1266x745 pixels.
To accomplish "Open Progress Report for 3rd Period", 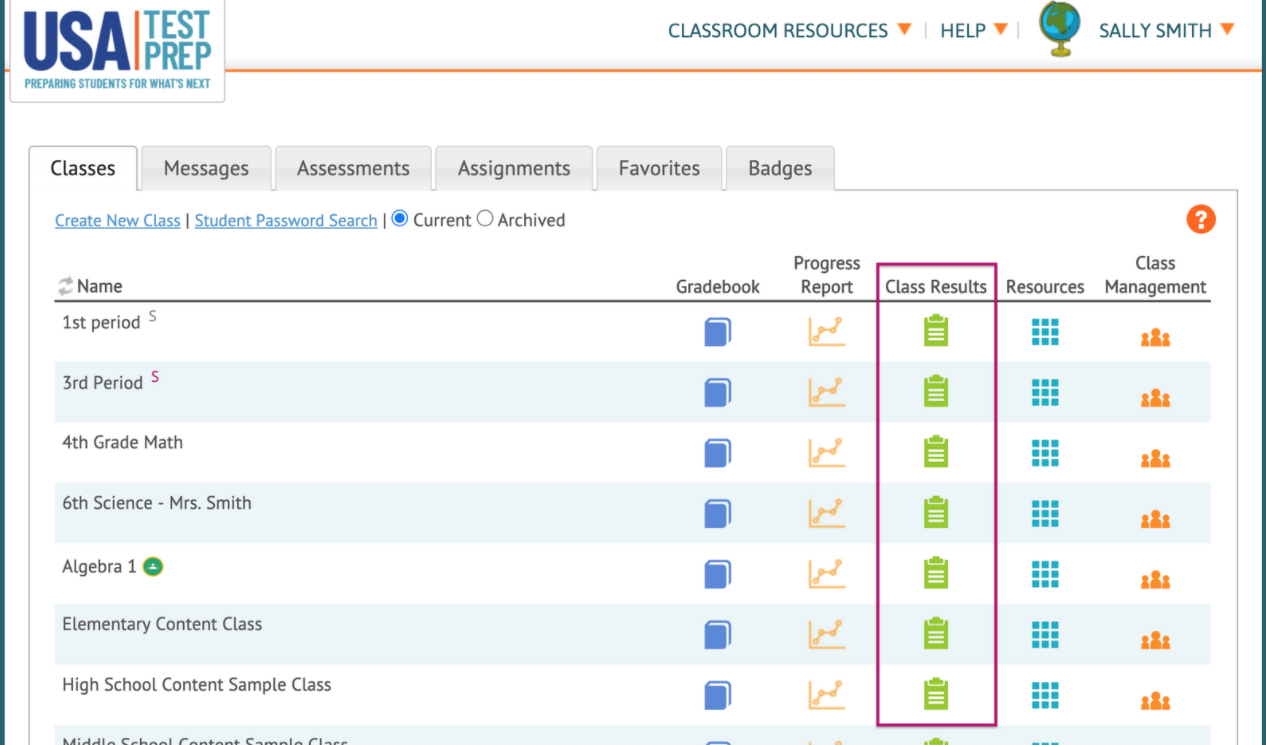I will coord(827,392).
